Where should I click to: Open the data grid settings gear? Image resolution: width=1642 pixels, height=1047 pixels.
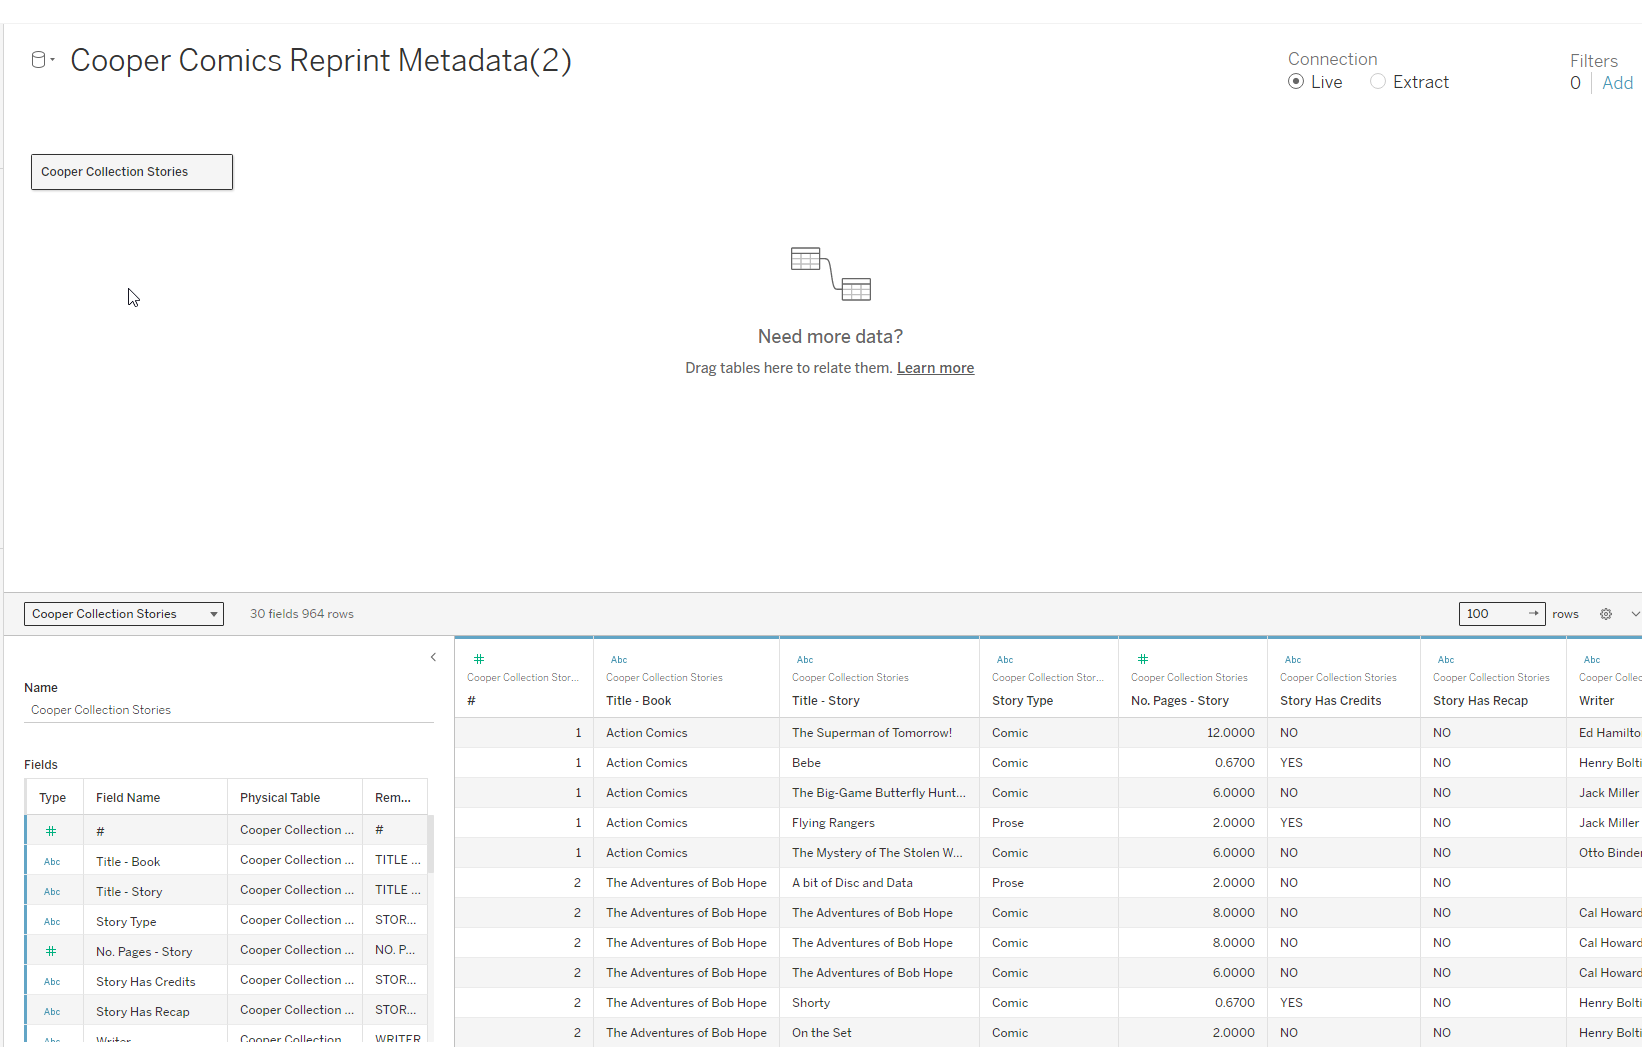1606,614
